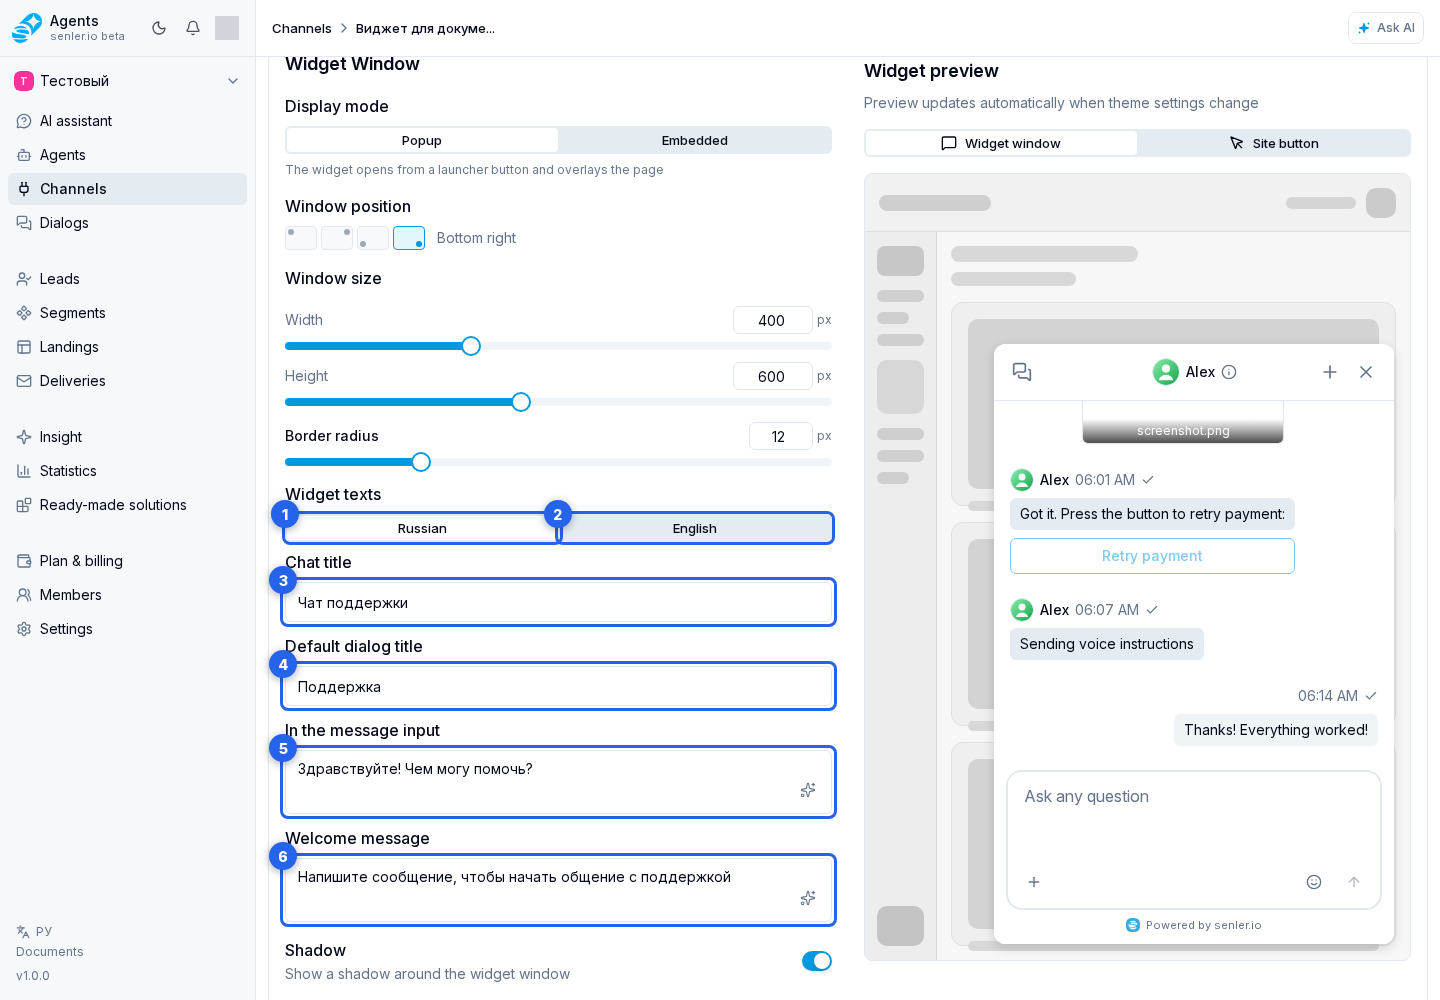
Task: Click Channels breadcrumb link
Action: (x=301, y=28)
